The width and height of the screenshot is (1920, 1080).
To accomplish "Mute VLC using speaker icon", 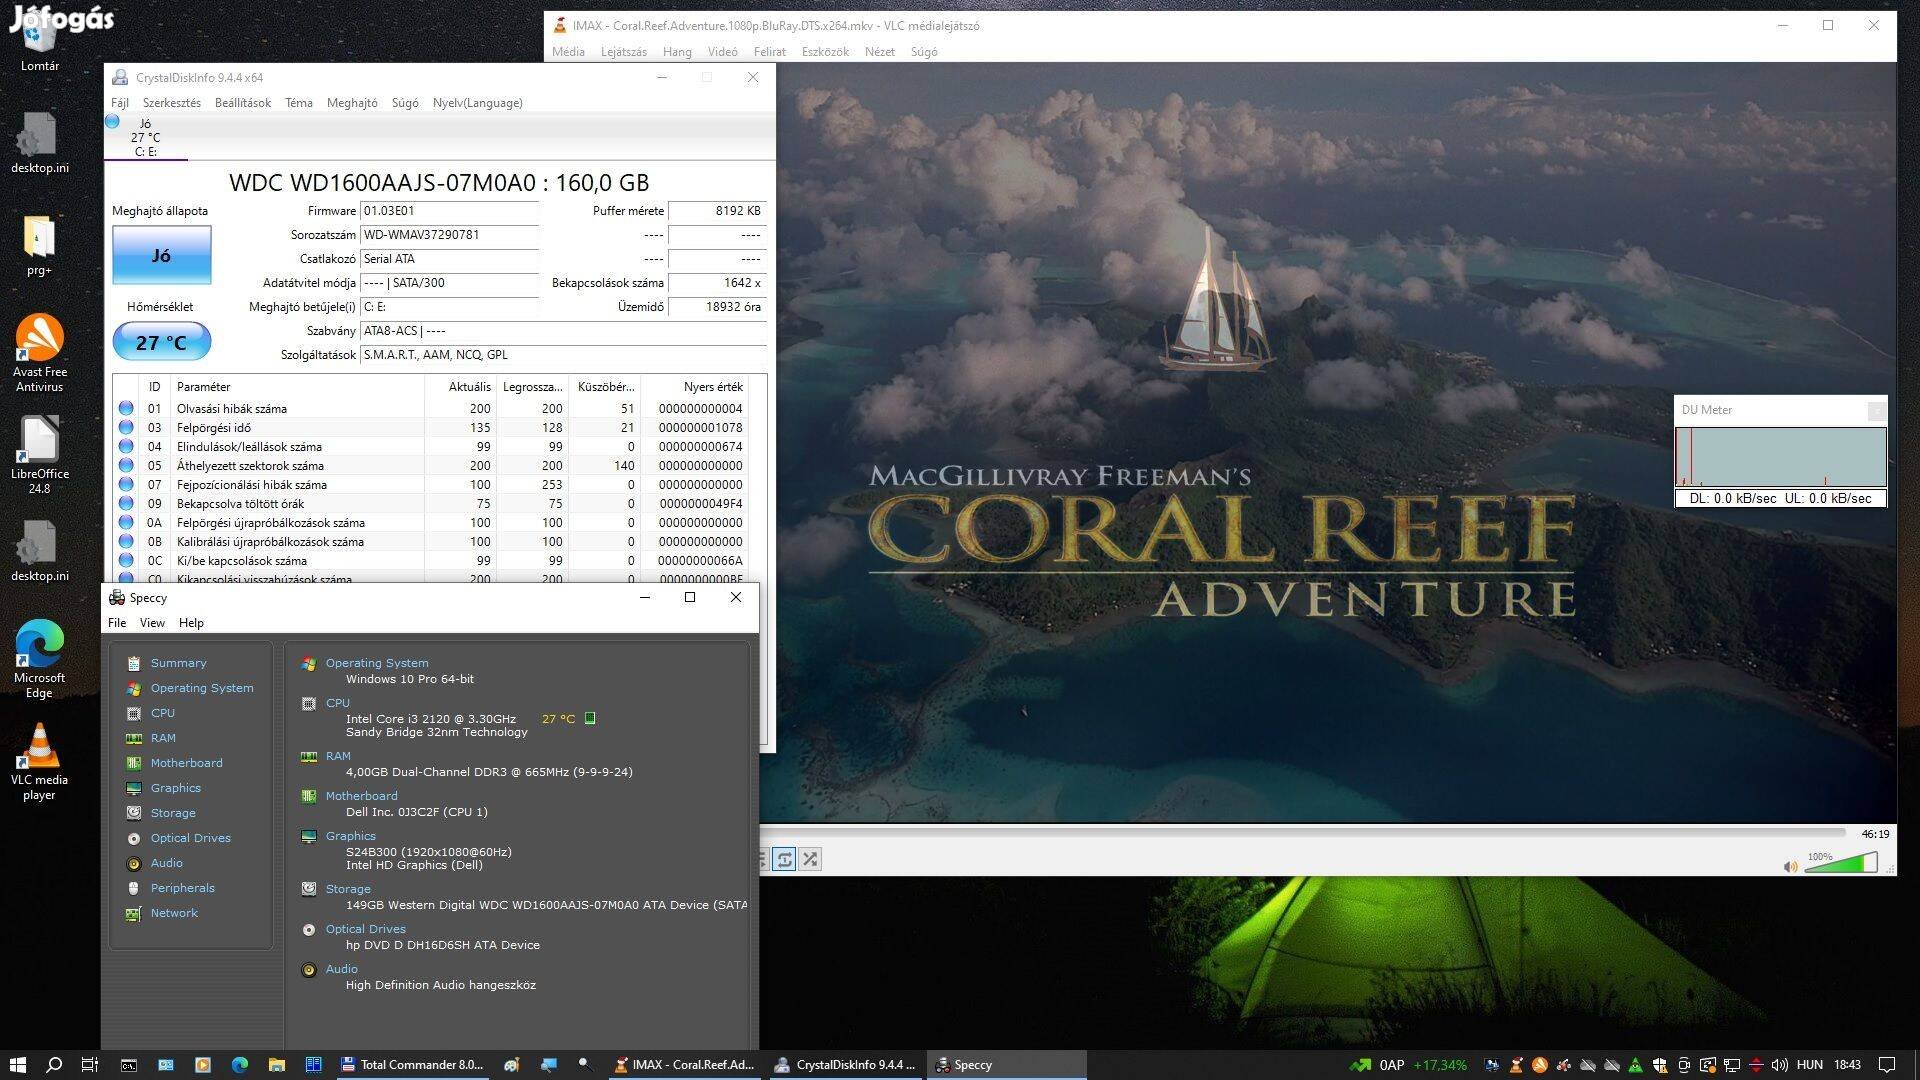I will (x=1790, y=866).
